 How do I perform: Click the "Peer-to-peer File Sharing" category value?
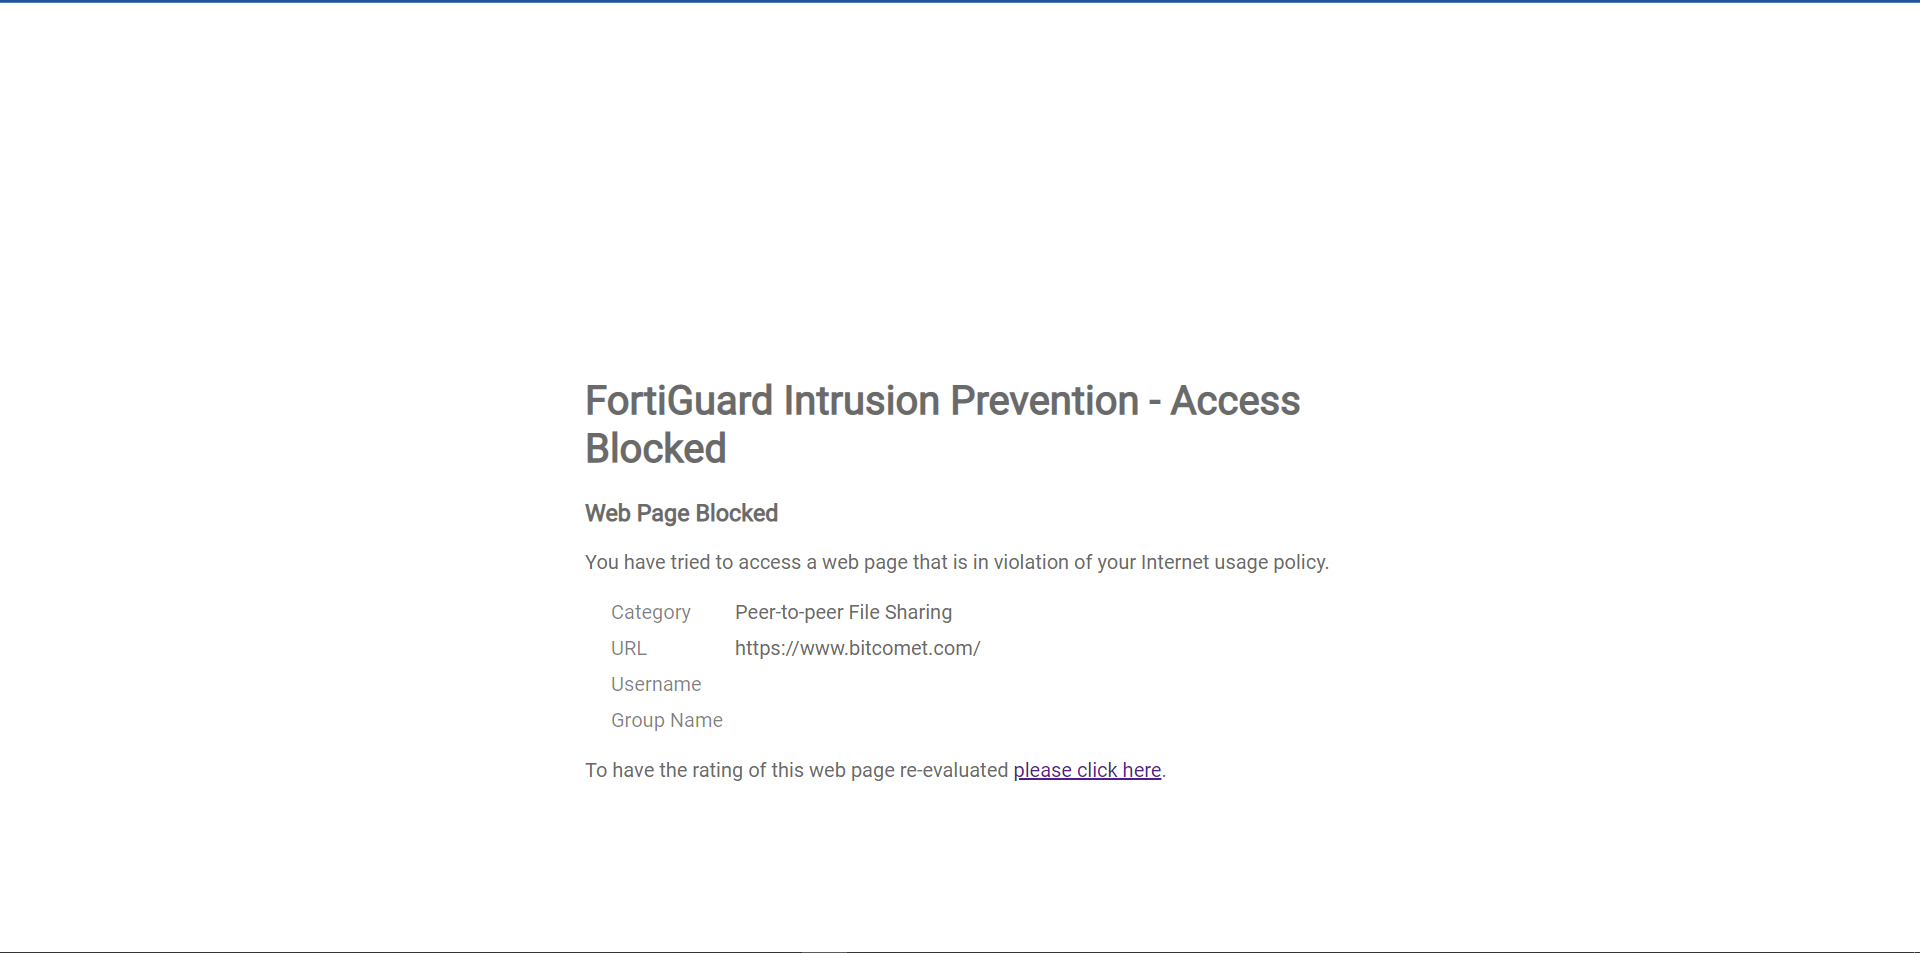pos(843,612)
